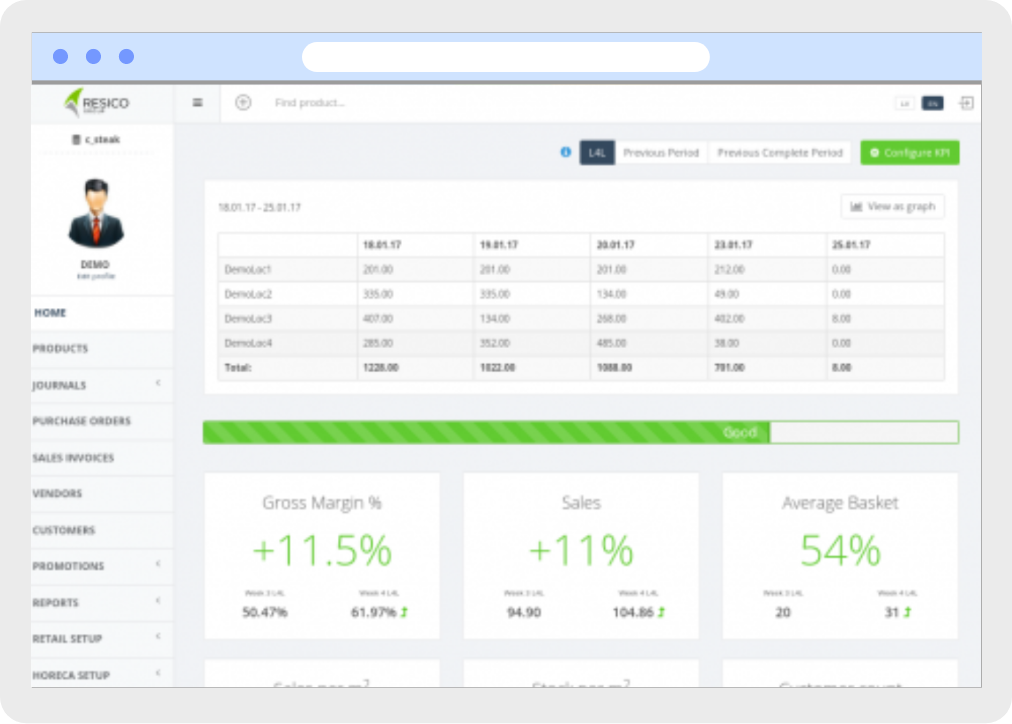
Task: Click the DemoLoc3 row label
Action: click(248, 319)
